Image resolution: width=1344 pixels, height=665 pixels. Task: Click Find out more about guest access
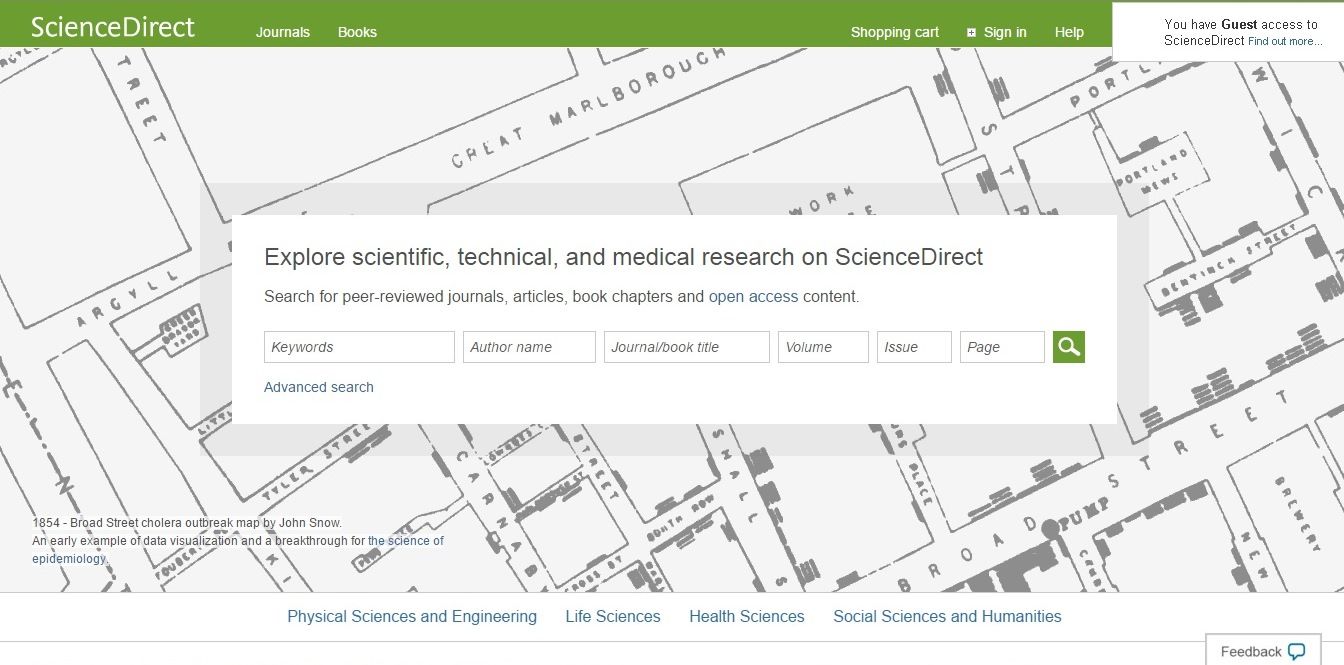1285,41
